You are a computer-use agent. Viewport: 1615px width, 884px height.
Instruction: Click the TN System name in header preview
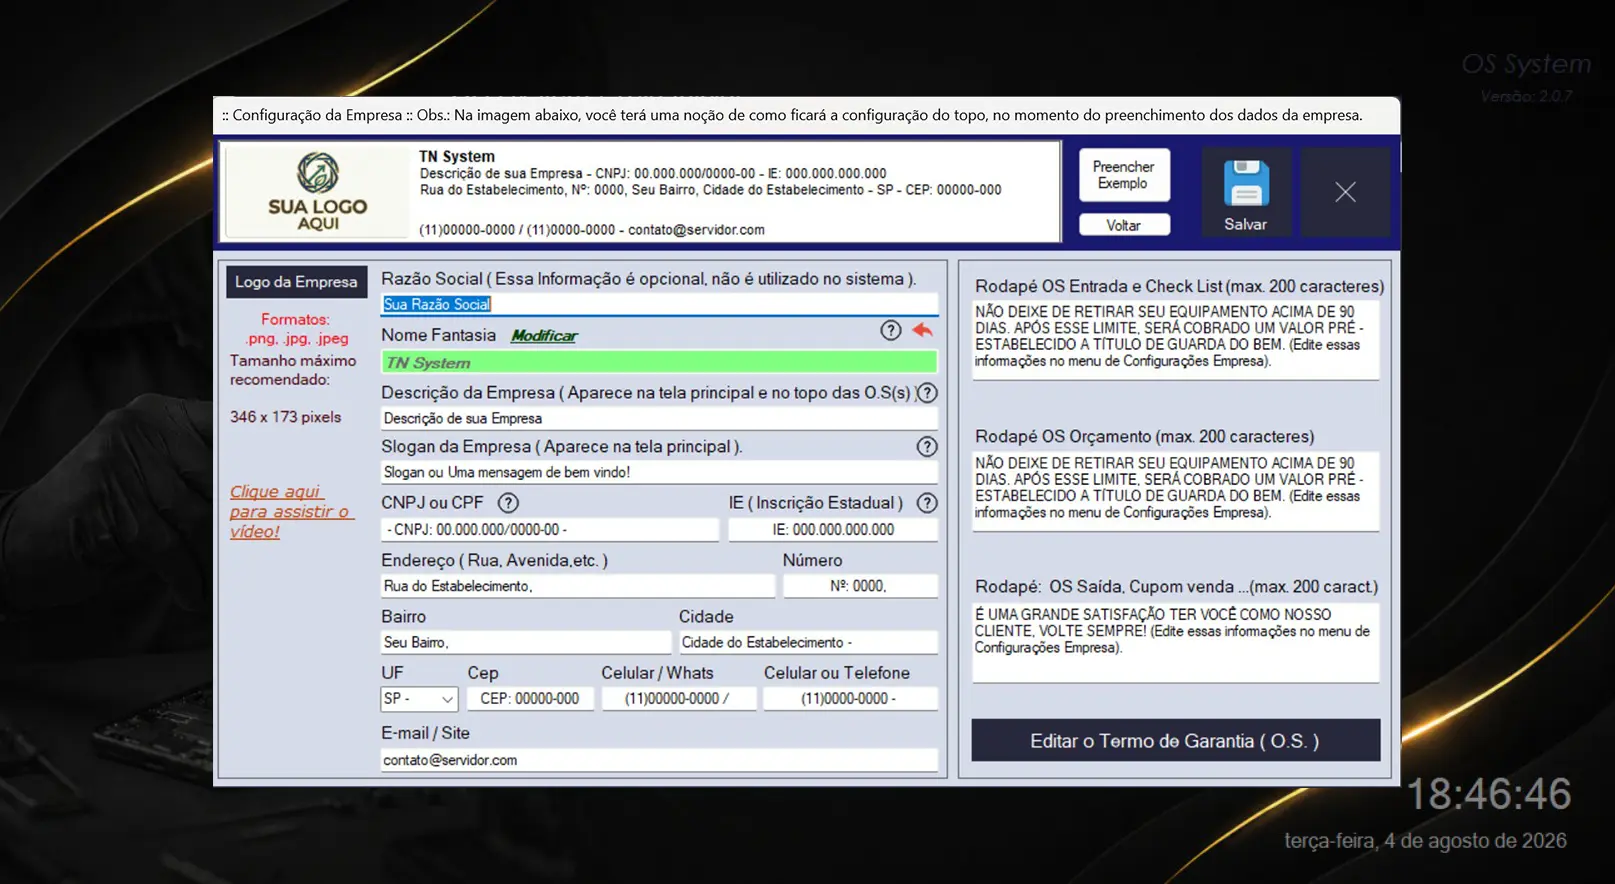456,156
